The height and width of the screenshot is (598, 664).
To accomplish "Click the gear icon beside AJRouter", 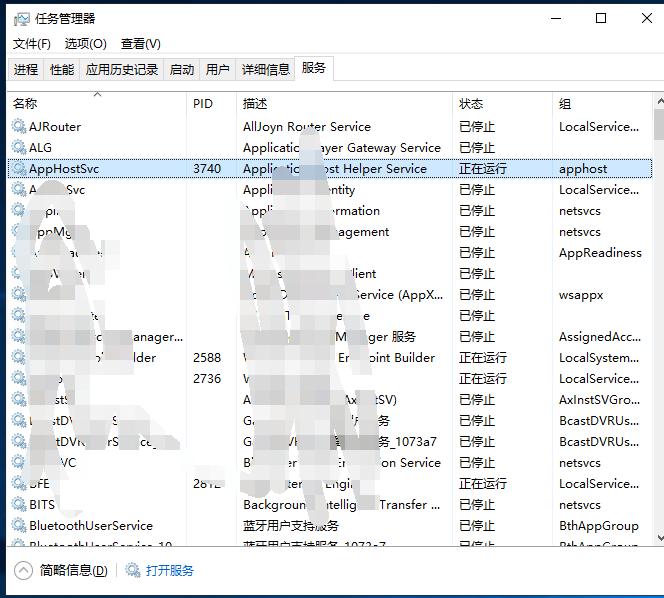I will [19, 127].
